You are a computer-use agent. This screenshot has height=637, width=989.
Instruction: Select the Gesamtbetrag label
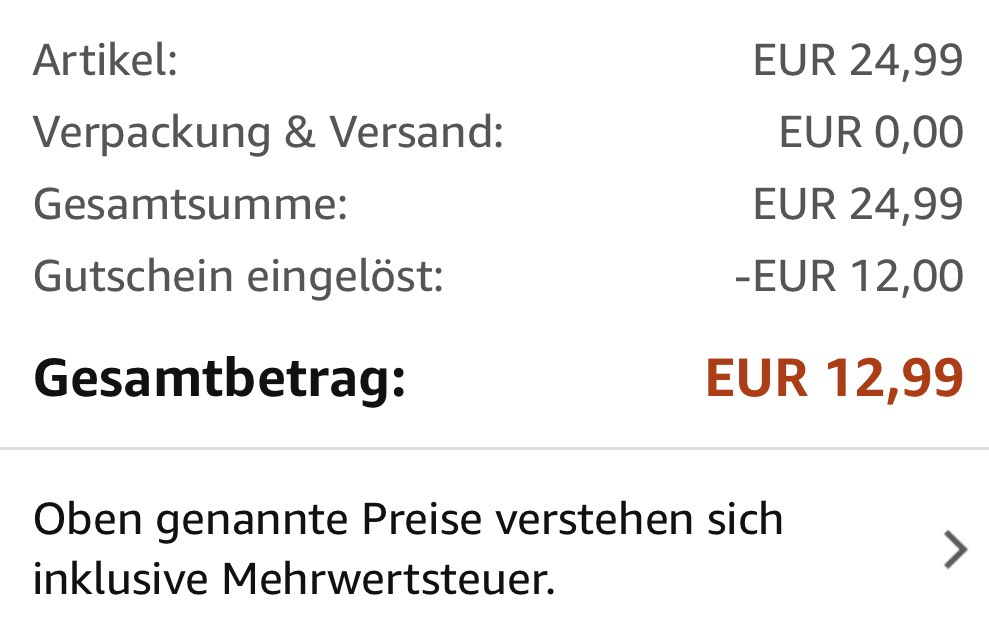[219, 378]
